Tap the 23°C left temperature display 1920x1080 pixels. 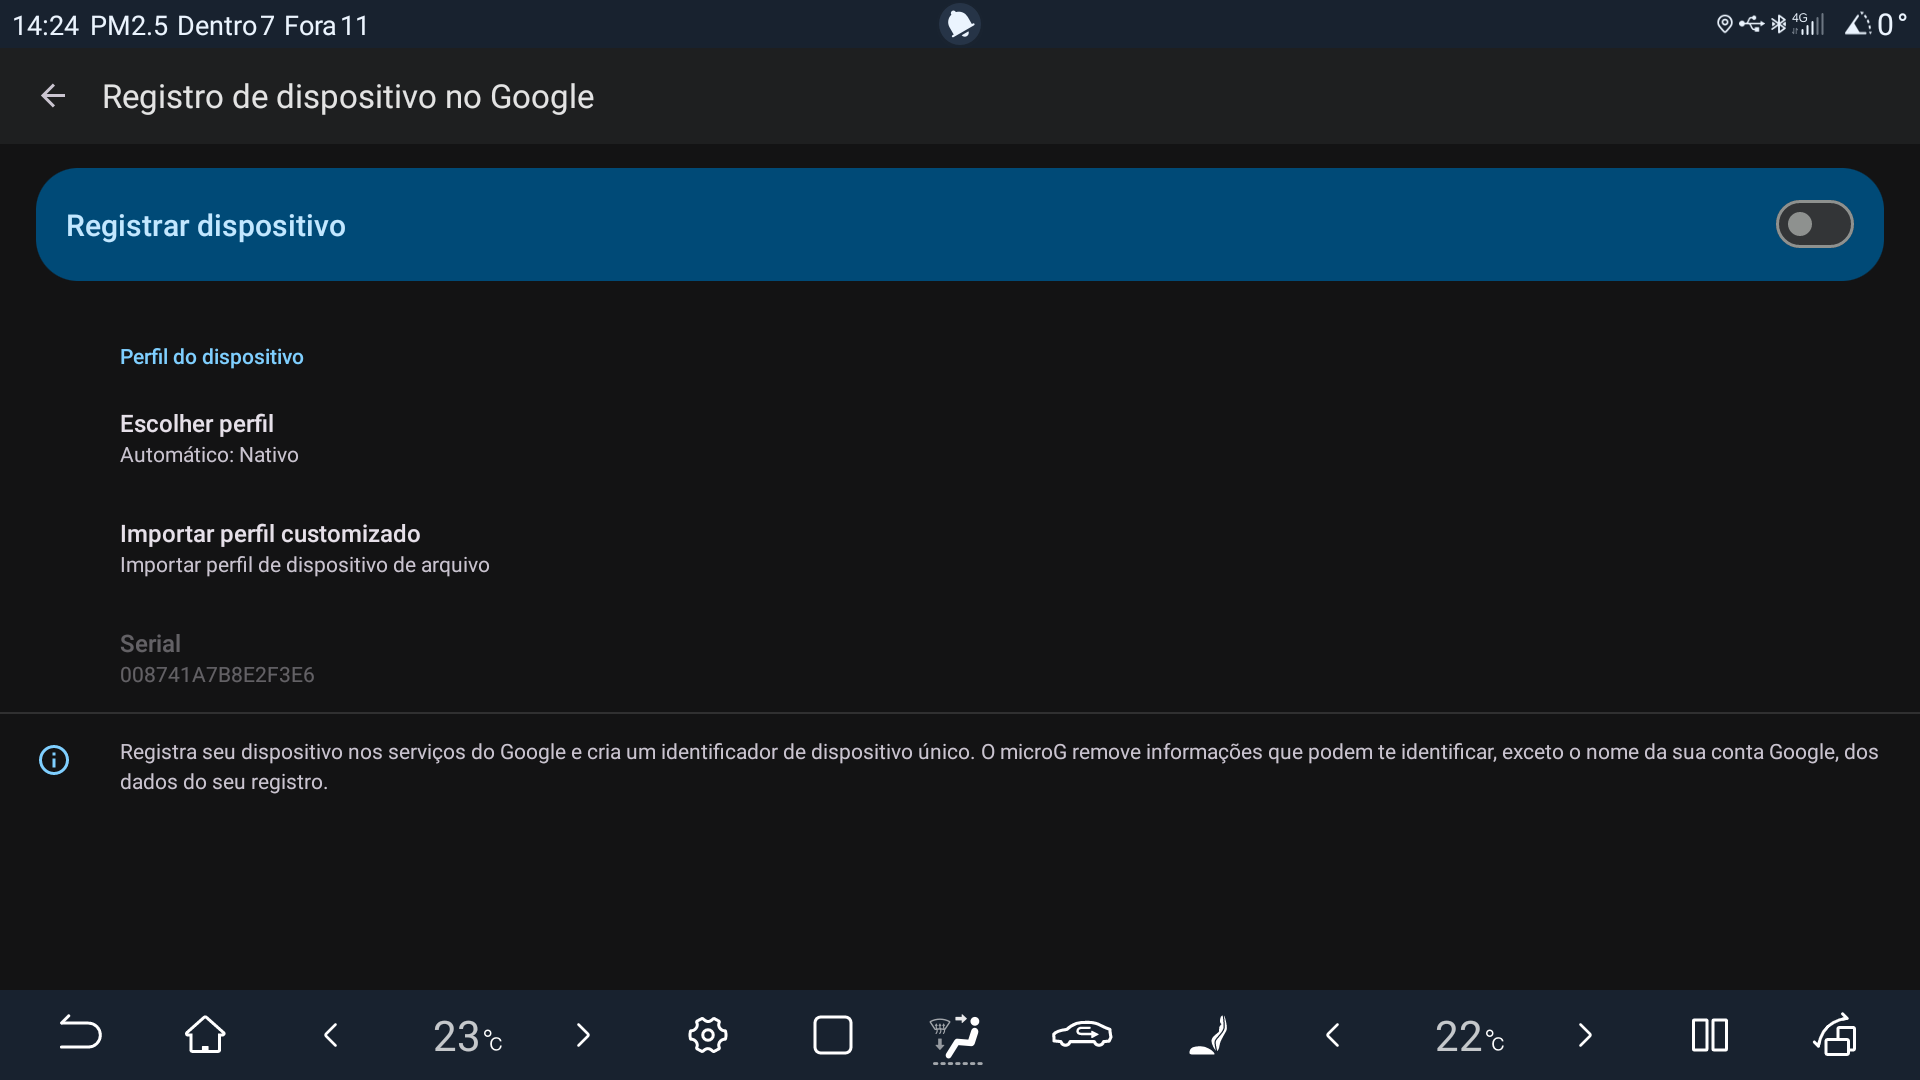coord(467,1036)
